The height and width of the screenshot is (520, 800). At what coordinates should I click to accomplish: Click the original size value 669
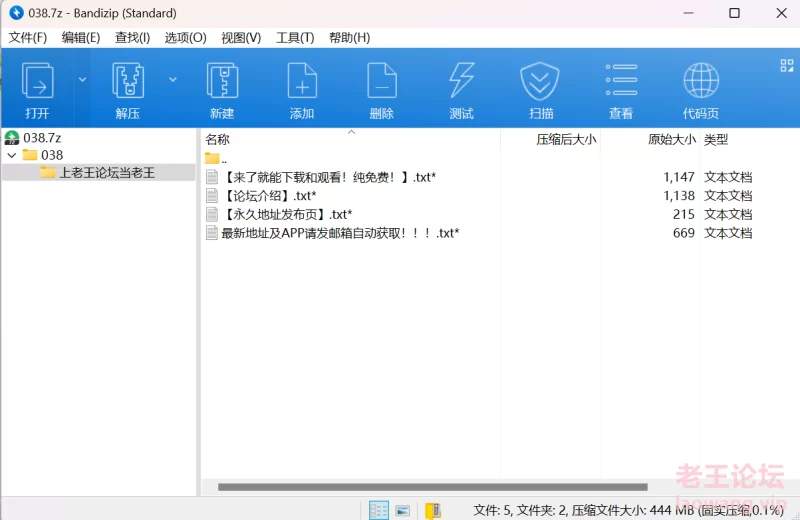point(684,233)
